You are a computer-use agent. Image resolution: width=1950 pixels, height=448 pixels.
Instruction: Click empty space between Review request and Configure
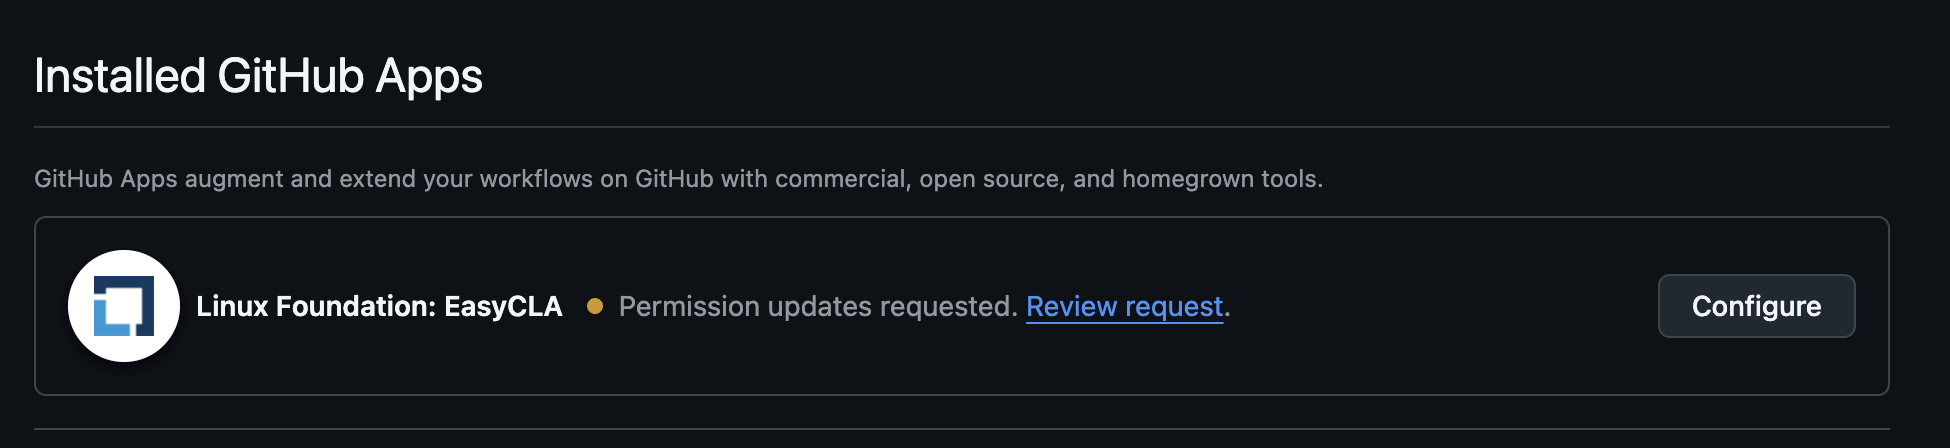point(1440,306)
